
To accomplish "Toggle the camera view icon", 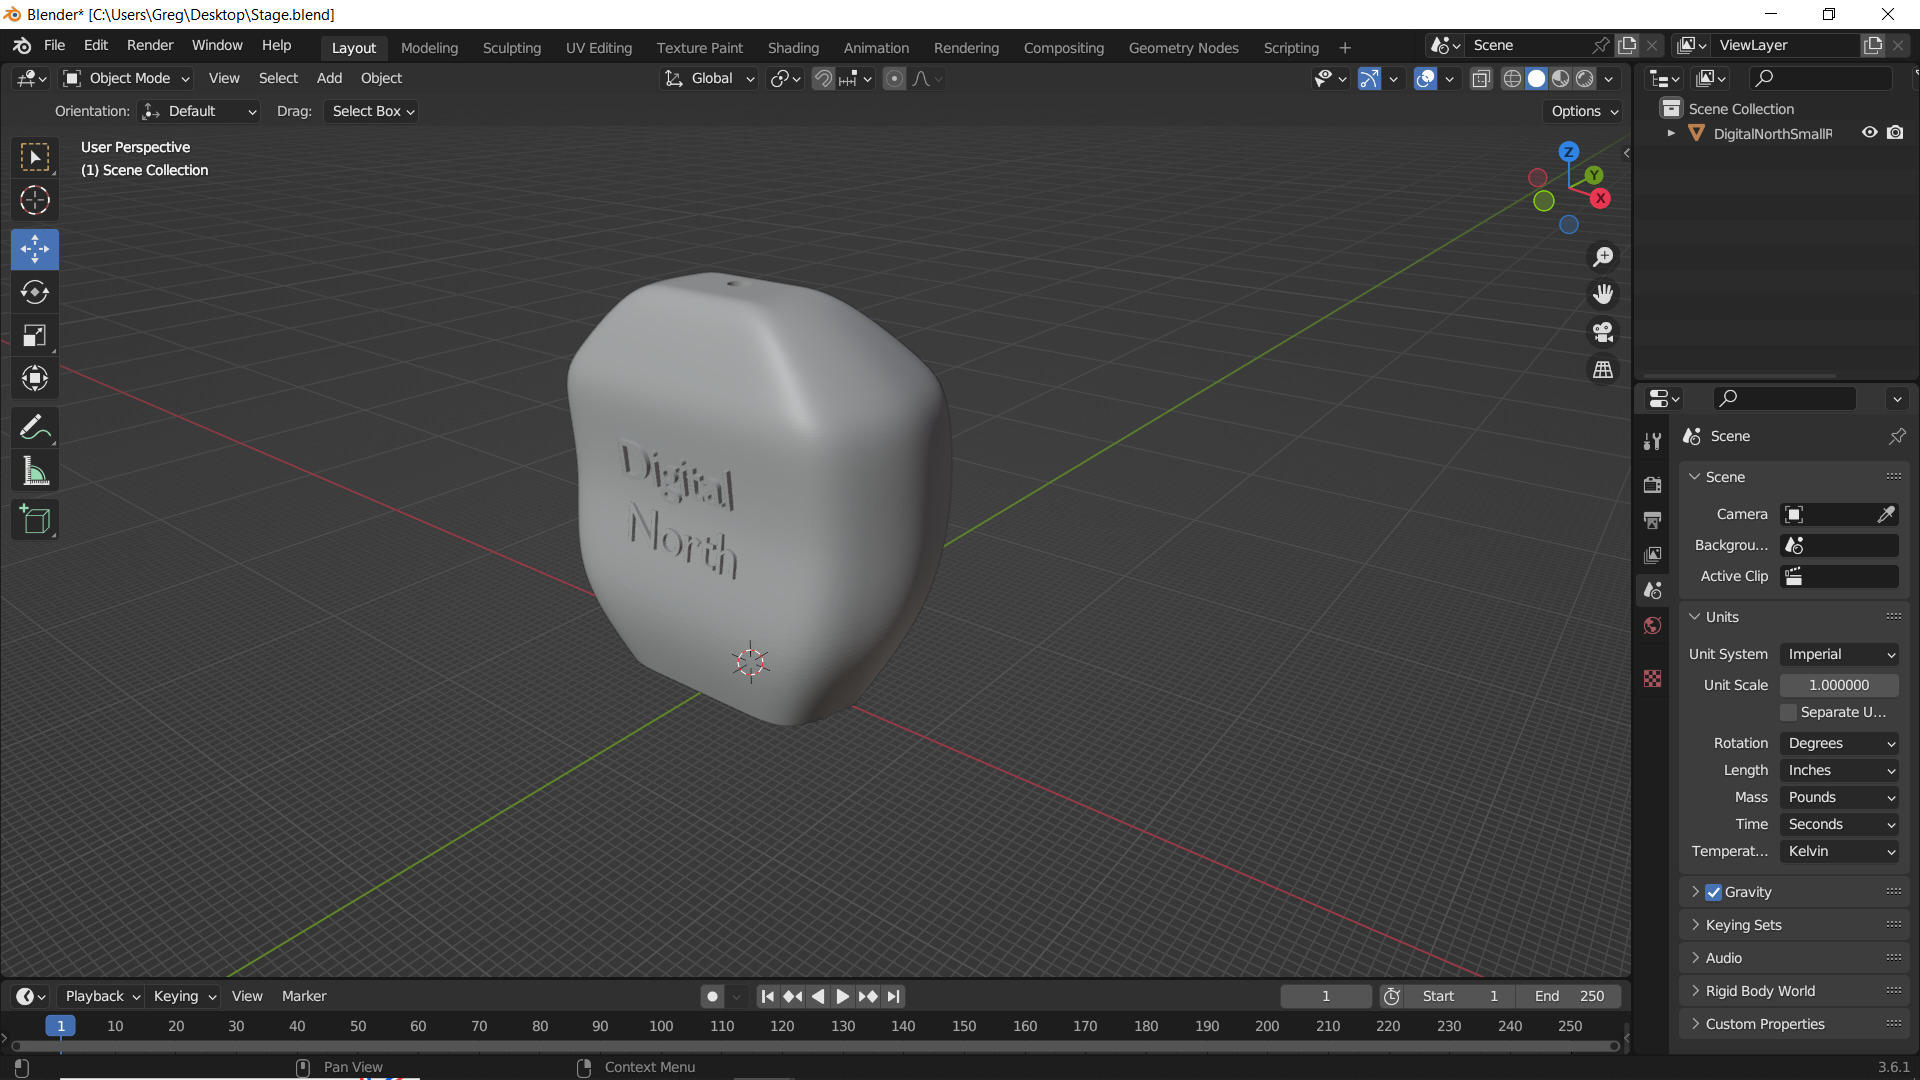I will tap(1603, 332).
